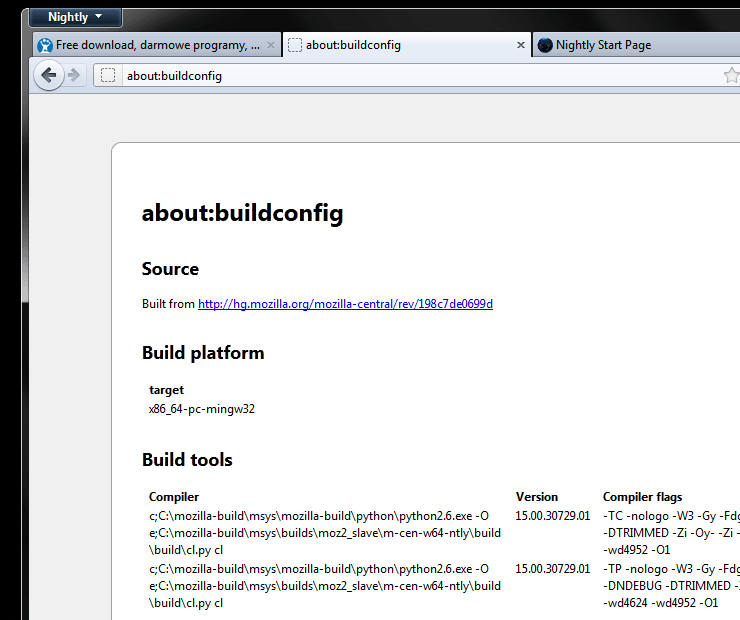Click the Nightly menu dropdown arrow
This screenshot has width=740, height=620.
click(x=98, y=17)
